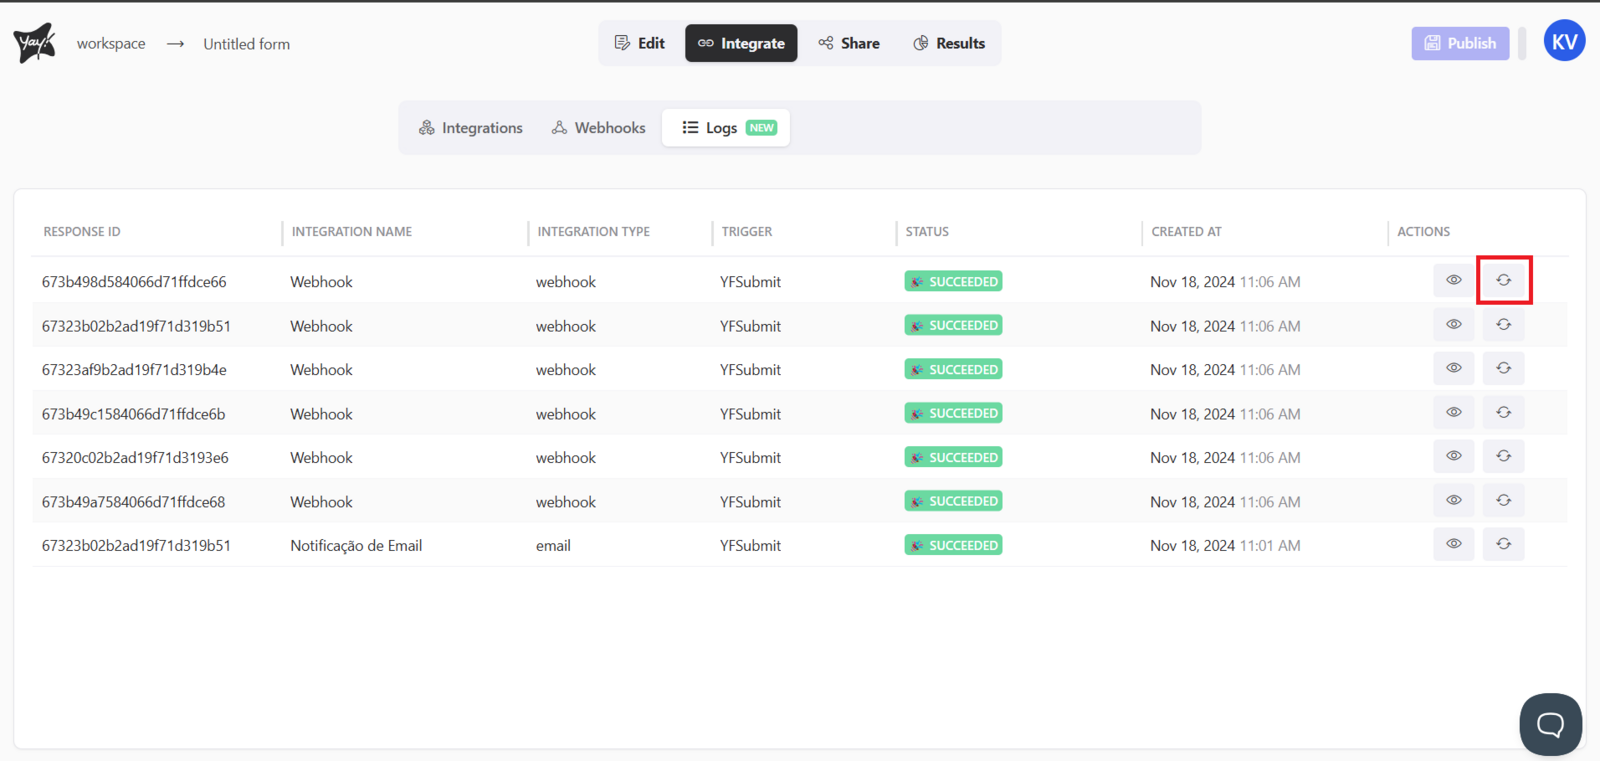Viewport: 1600px width, 761px height.
Task: Retry the Notificação de Email log
Action: [x=1503, y=544]
